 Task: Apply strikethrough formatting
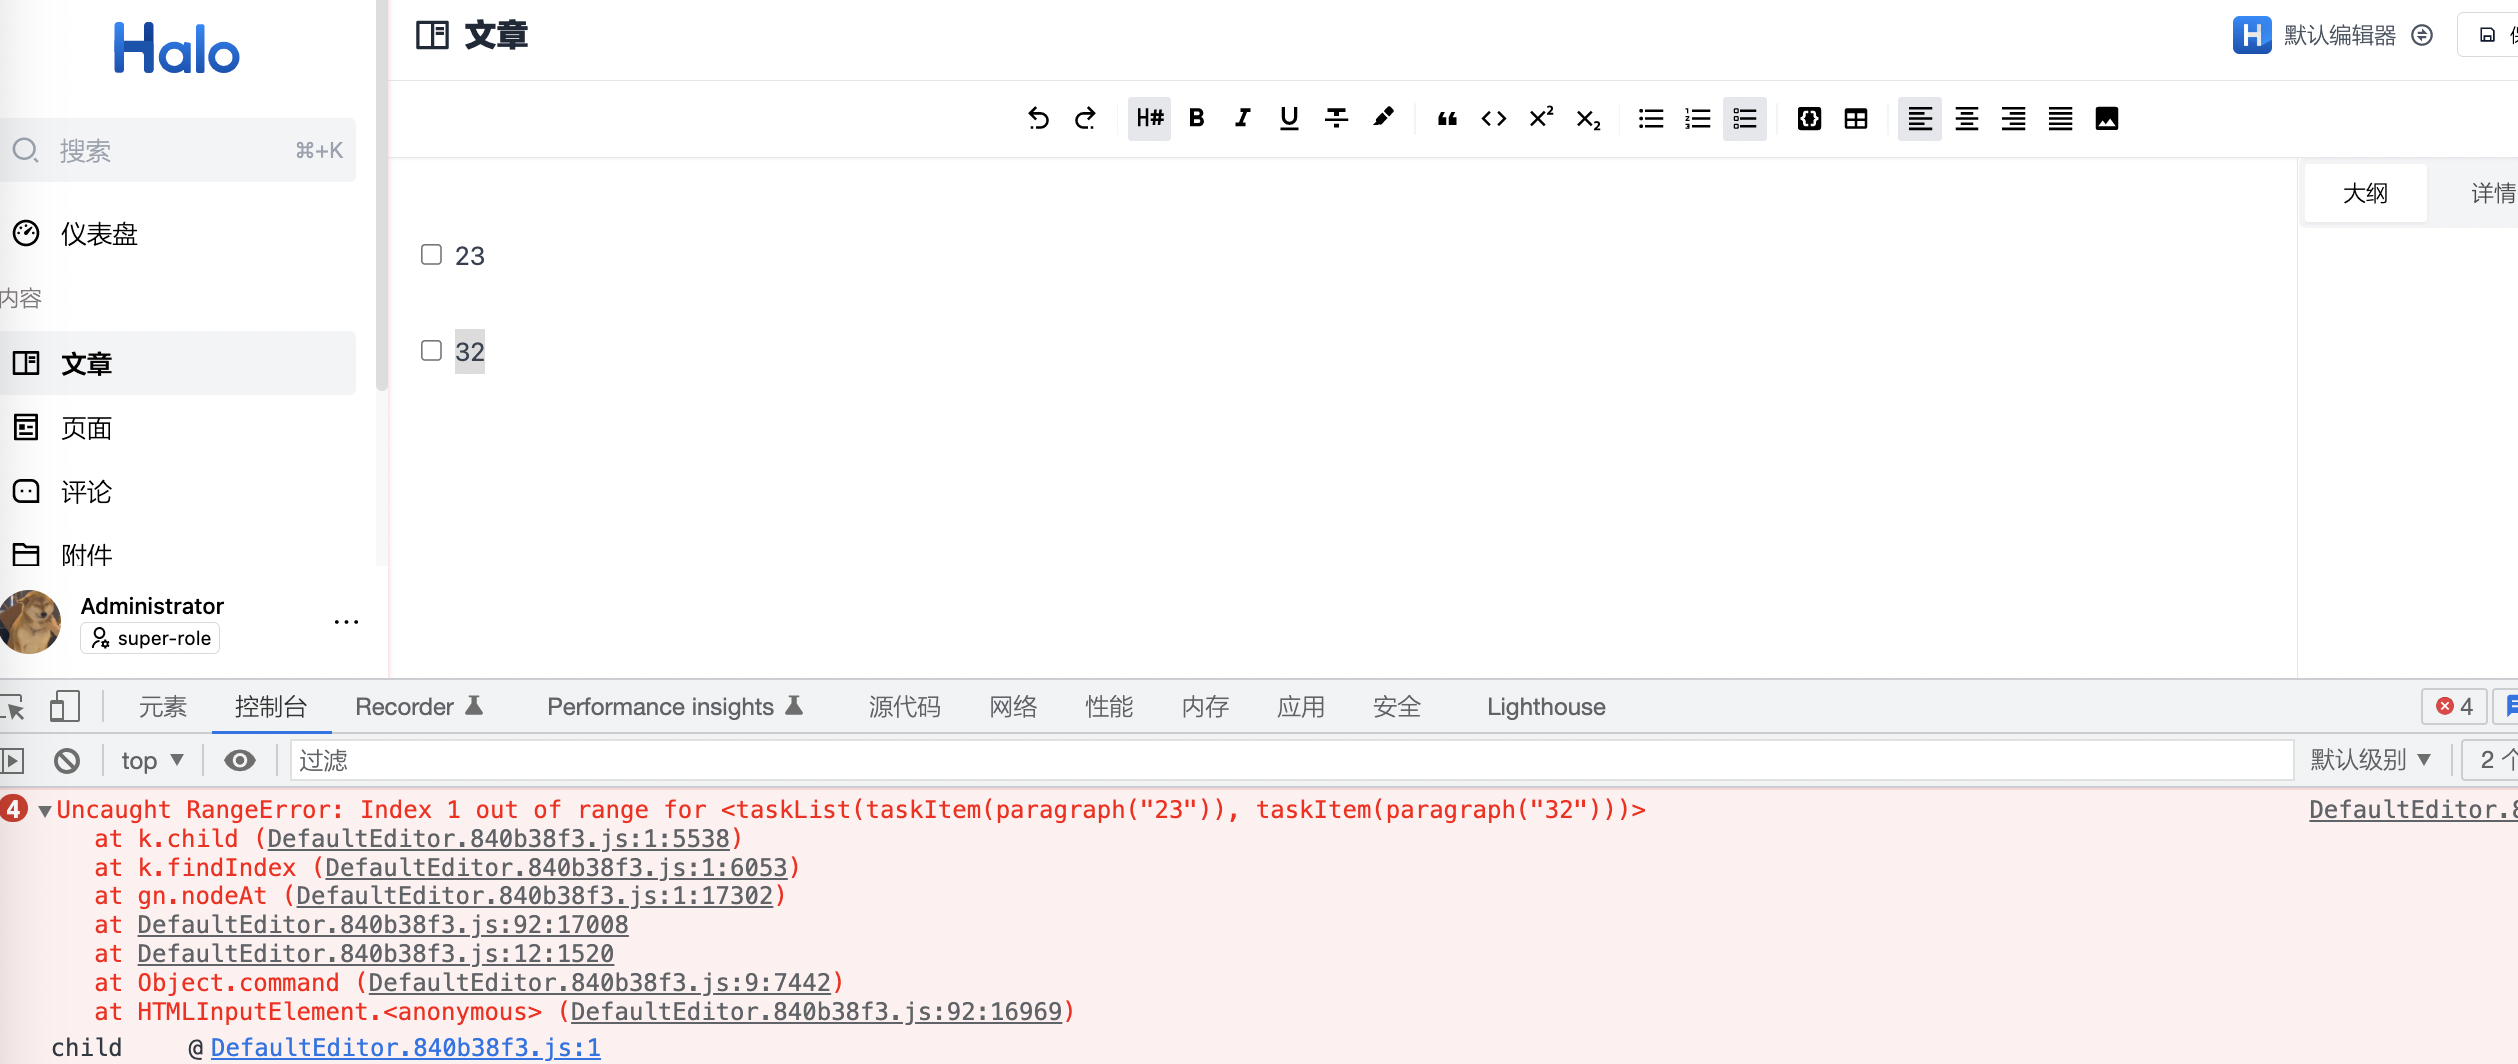click(x=1336, y=119)
